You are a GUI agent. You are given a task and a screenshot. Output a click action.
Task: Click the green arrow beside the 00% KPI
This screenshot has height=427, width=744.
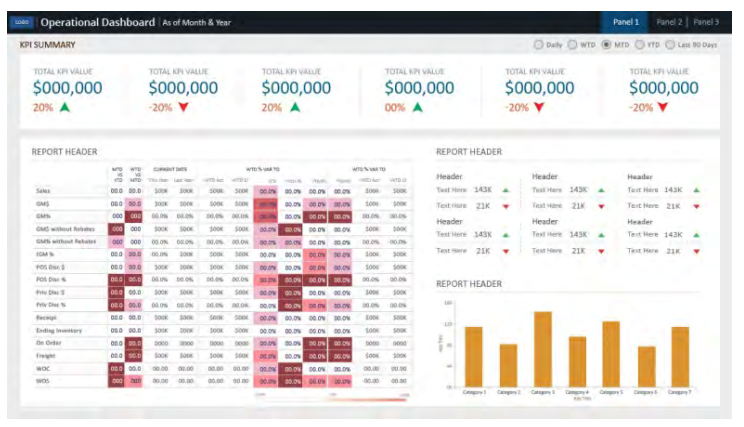click(x=417, y=107)
